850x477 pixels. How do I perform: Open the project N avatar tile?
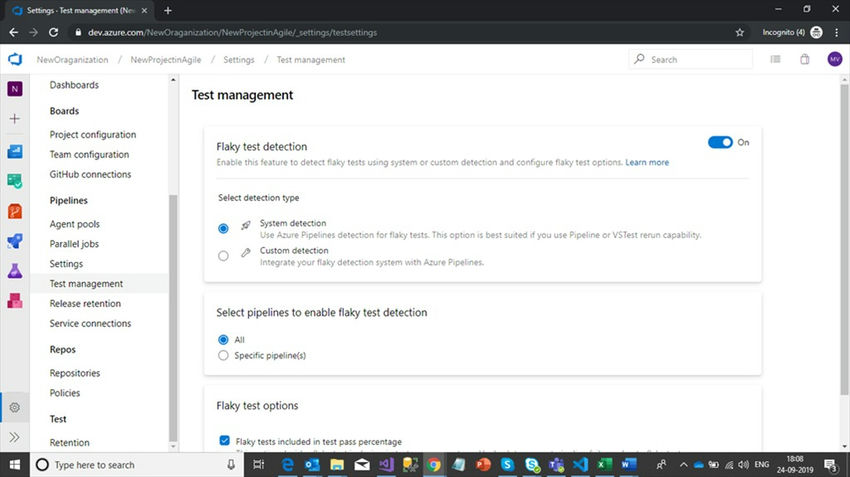(15, 89)
